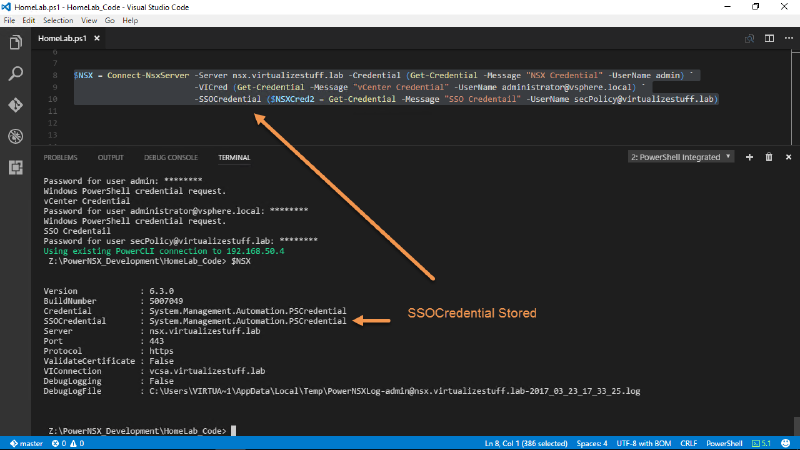This screenshot has height=450, width=800.
Task: Open the Help menu
Action: click(x=130, y=20)
